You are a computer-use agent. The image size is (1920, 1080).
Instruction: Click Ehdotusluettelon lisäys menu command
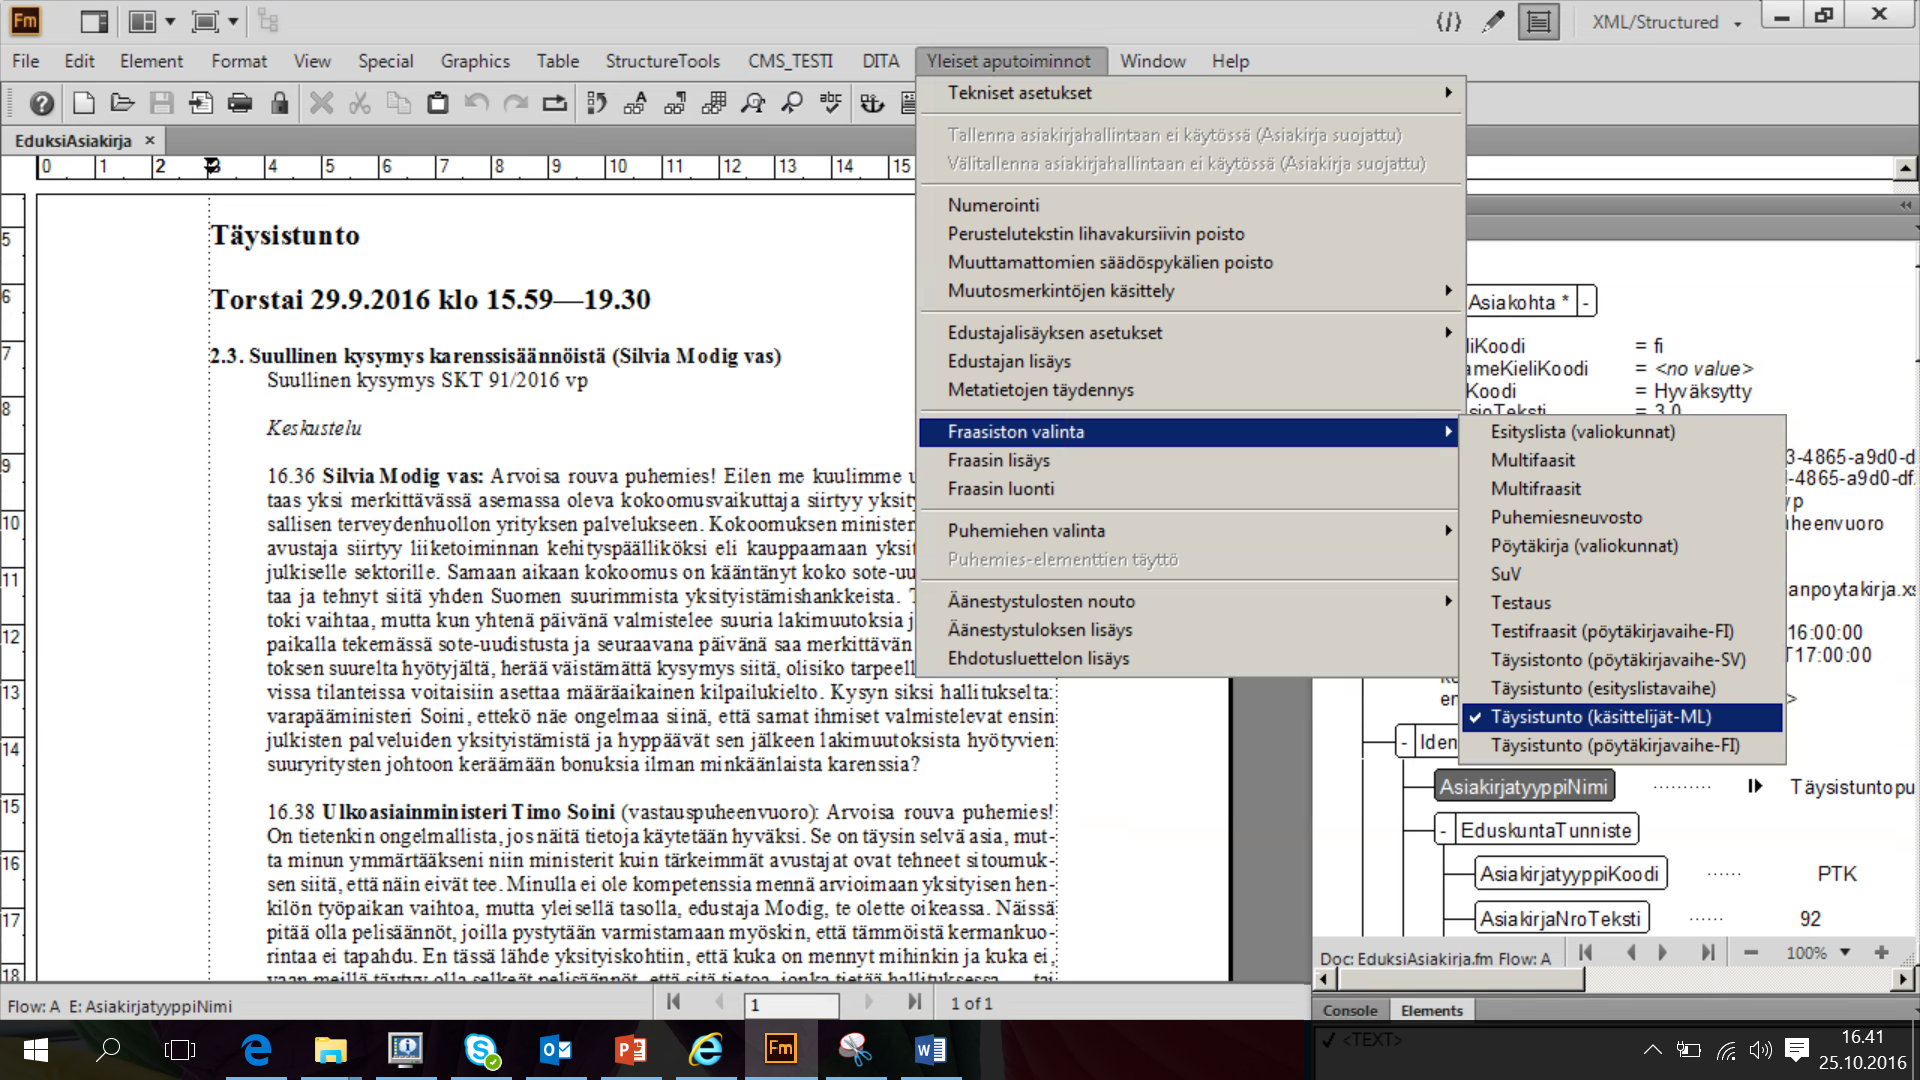[1189, 659]
